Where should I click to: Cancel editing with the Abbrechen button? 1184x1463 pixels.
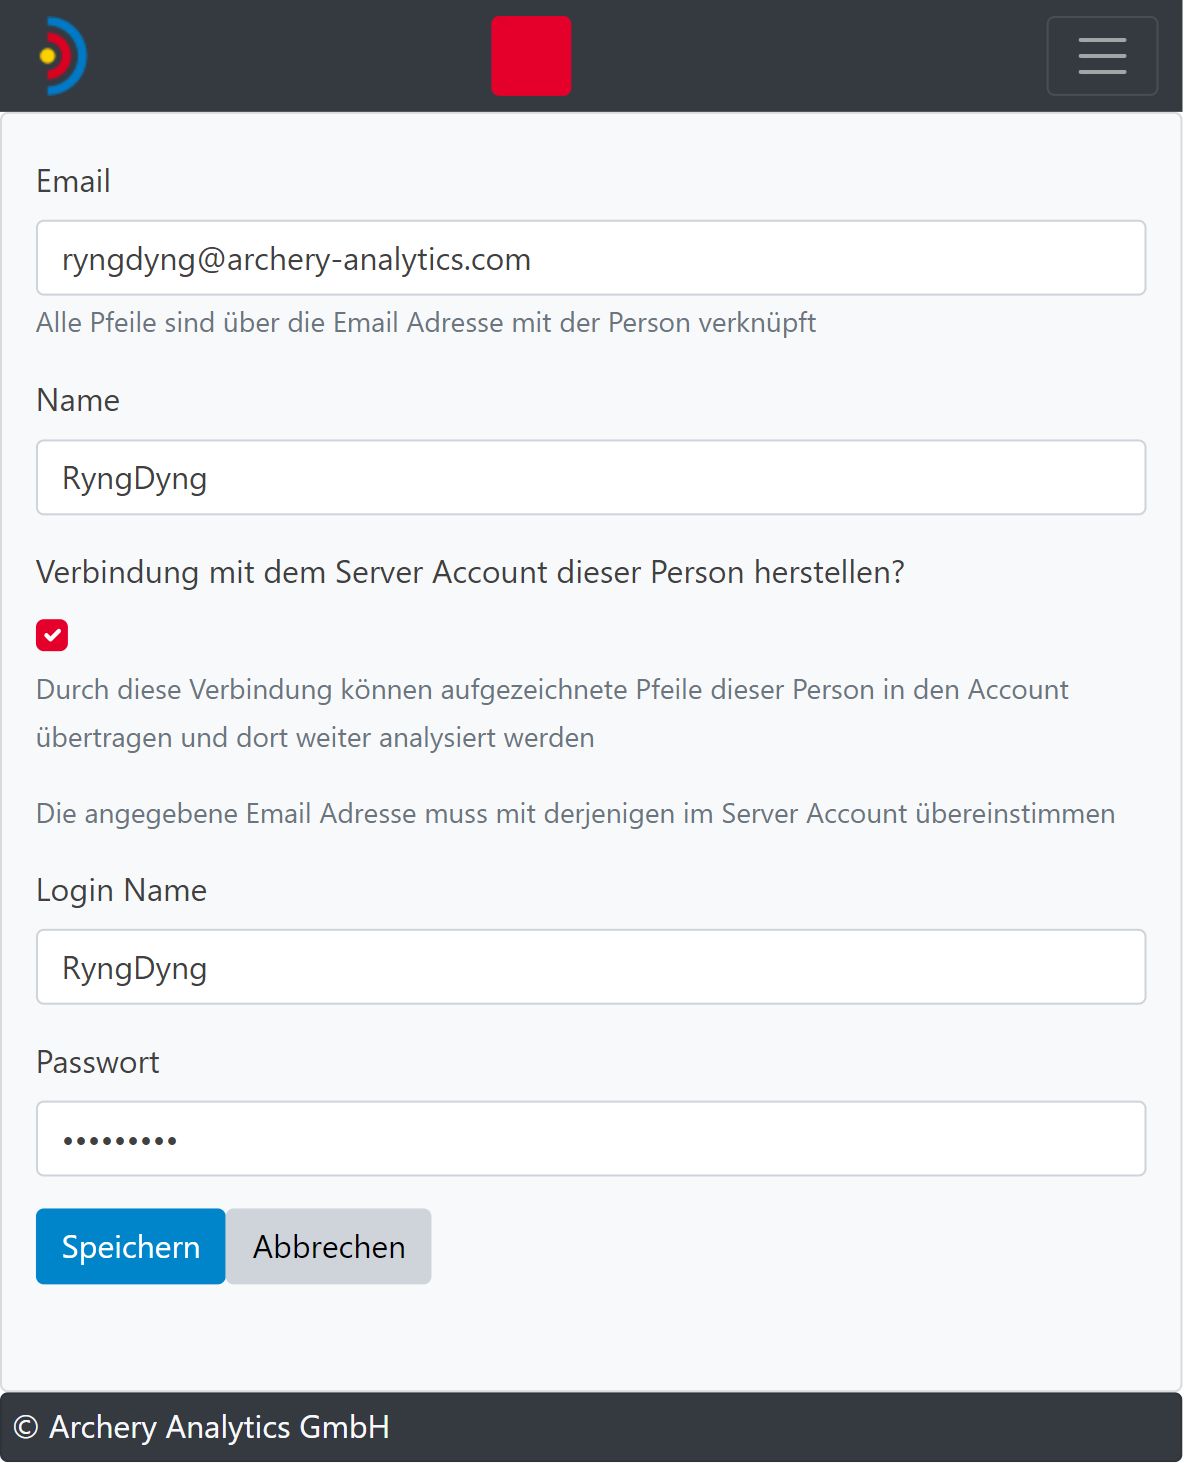pos(329,1247)
